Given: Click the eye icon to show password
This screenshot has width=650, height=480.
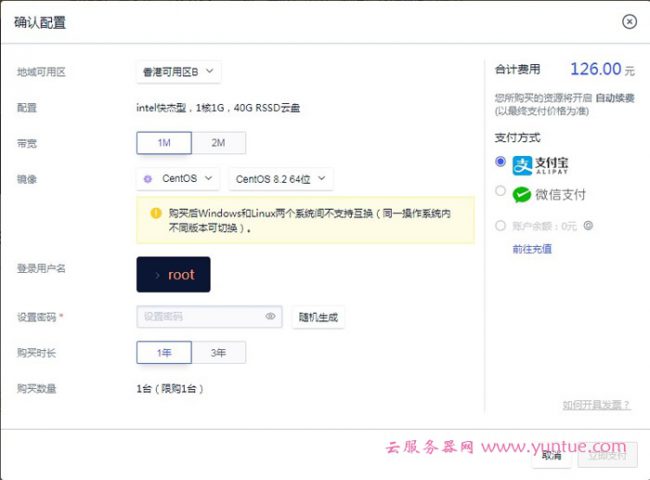Looking at the screenshot, I should [x=270, y=317].
